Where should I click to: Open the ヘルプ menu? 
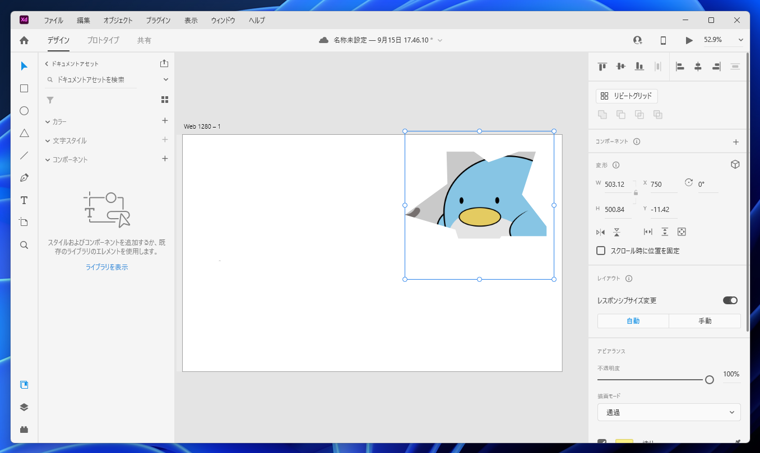tap(257, 20)
